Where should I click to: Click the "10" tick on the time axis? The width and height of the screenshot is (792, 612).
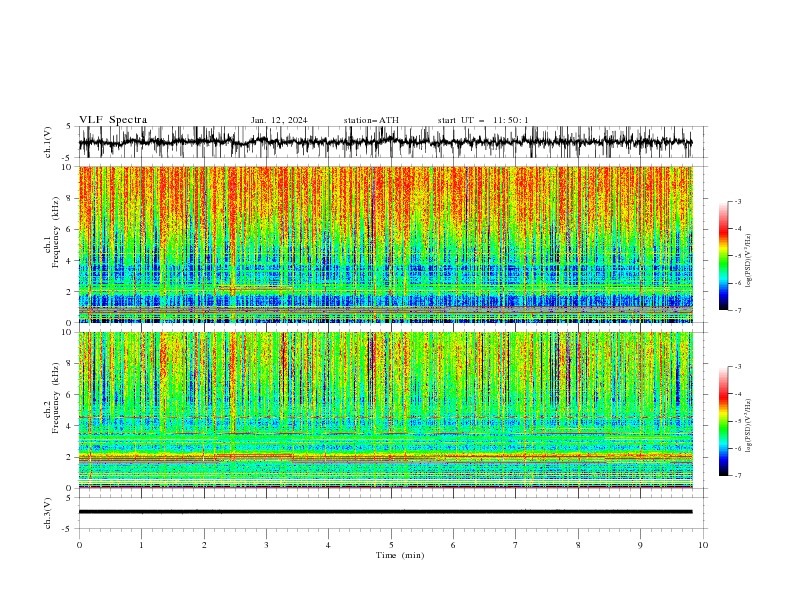click(703, 545)
